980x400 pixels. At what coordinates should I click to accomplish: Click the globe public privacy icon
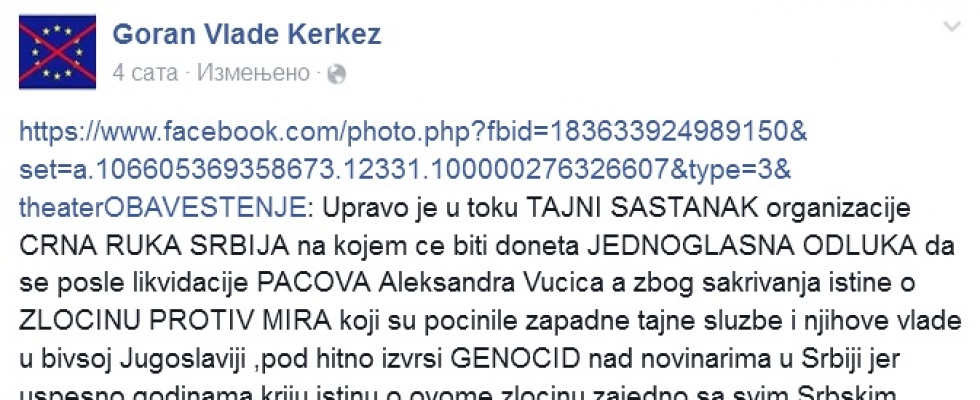tap(336, 74)
